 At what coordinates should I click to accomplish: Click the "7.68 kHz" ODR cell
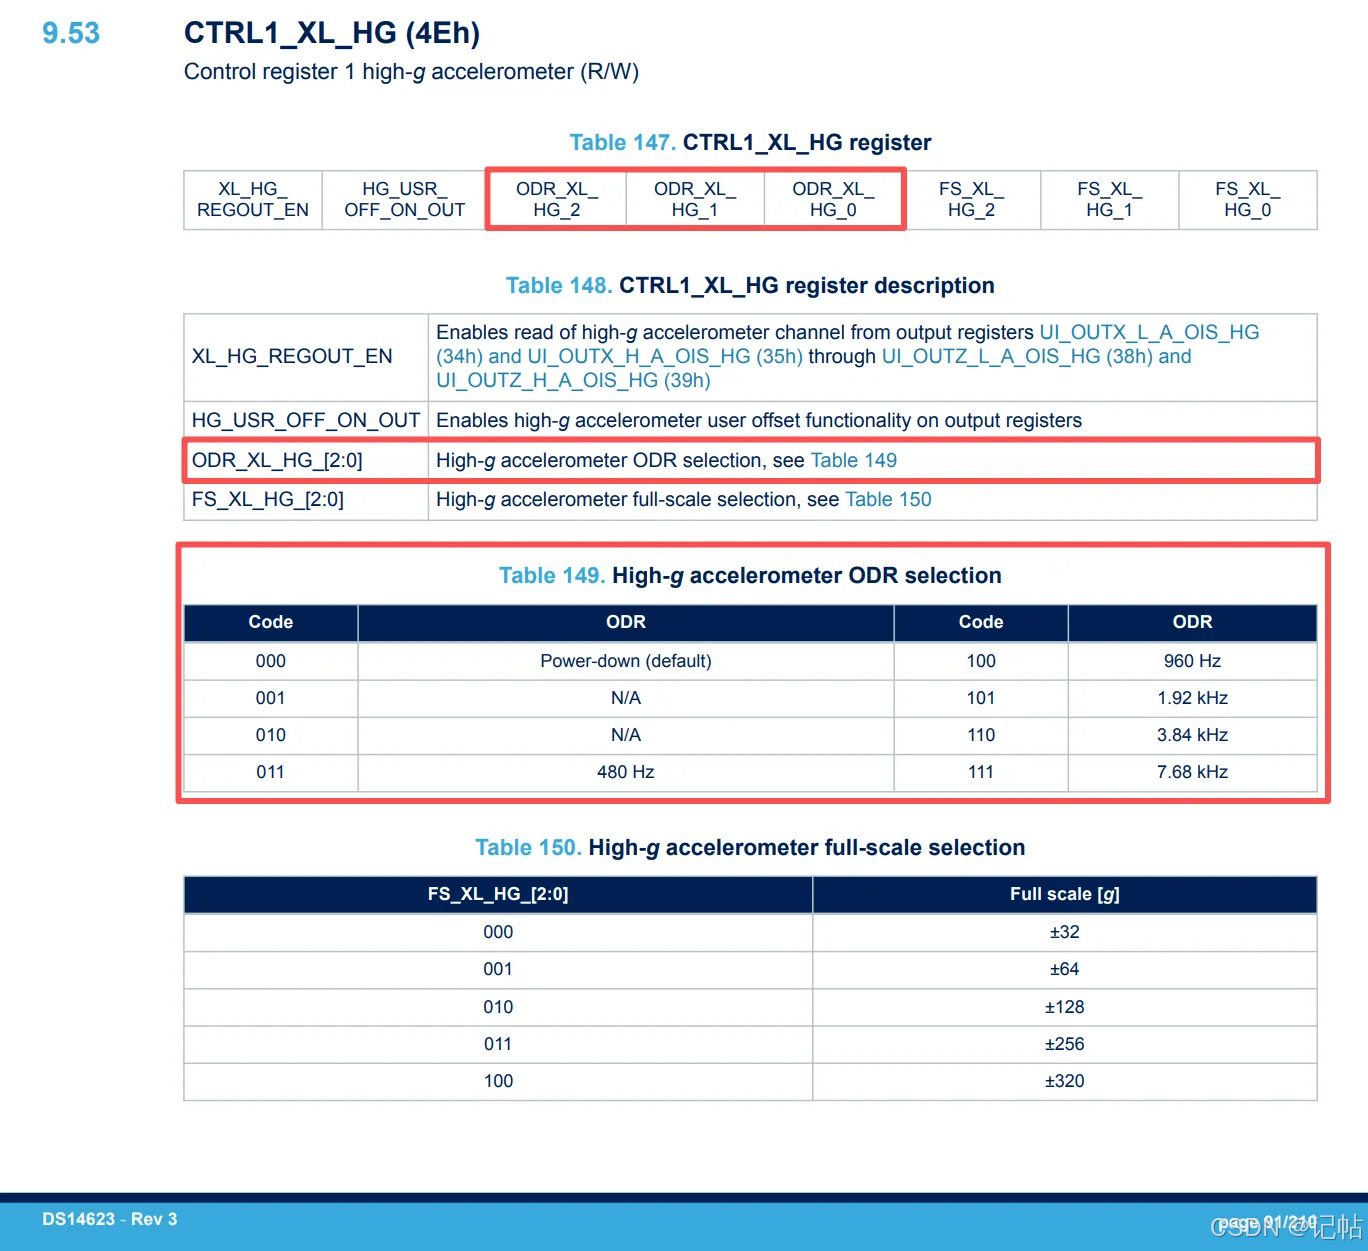[x=1192, y=772]
